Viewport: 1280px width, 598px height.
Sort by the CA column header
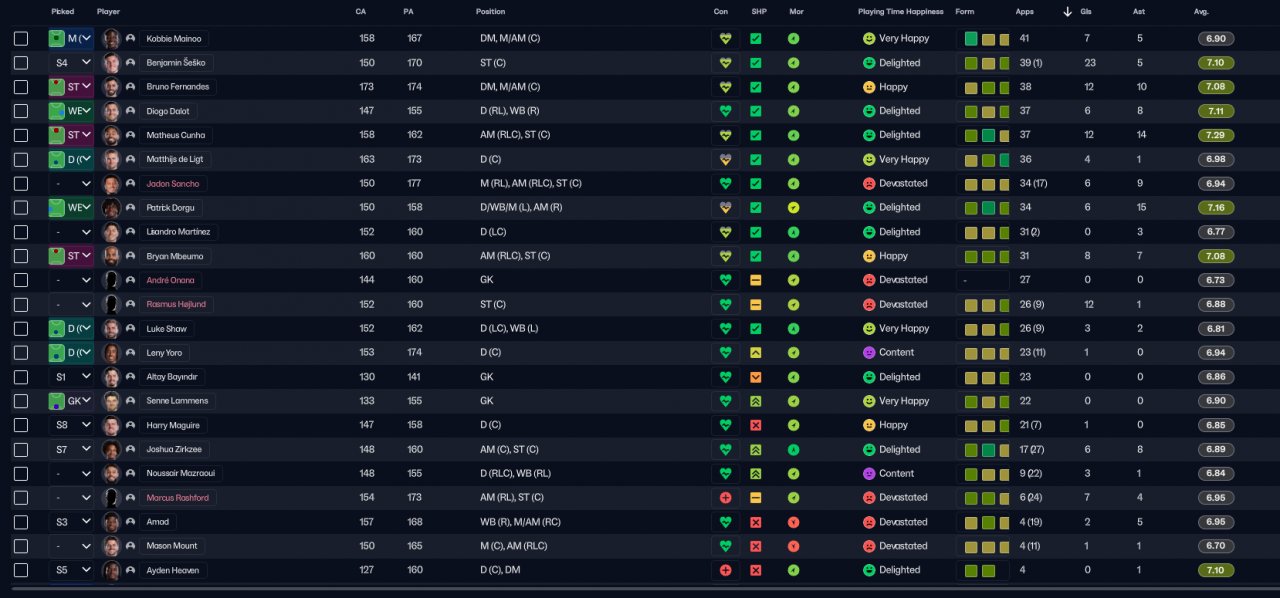pos(361,12)
